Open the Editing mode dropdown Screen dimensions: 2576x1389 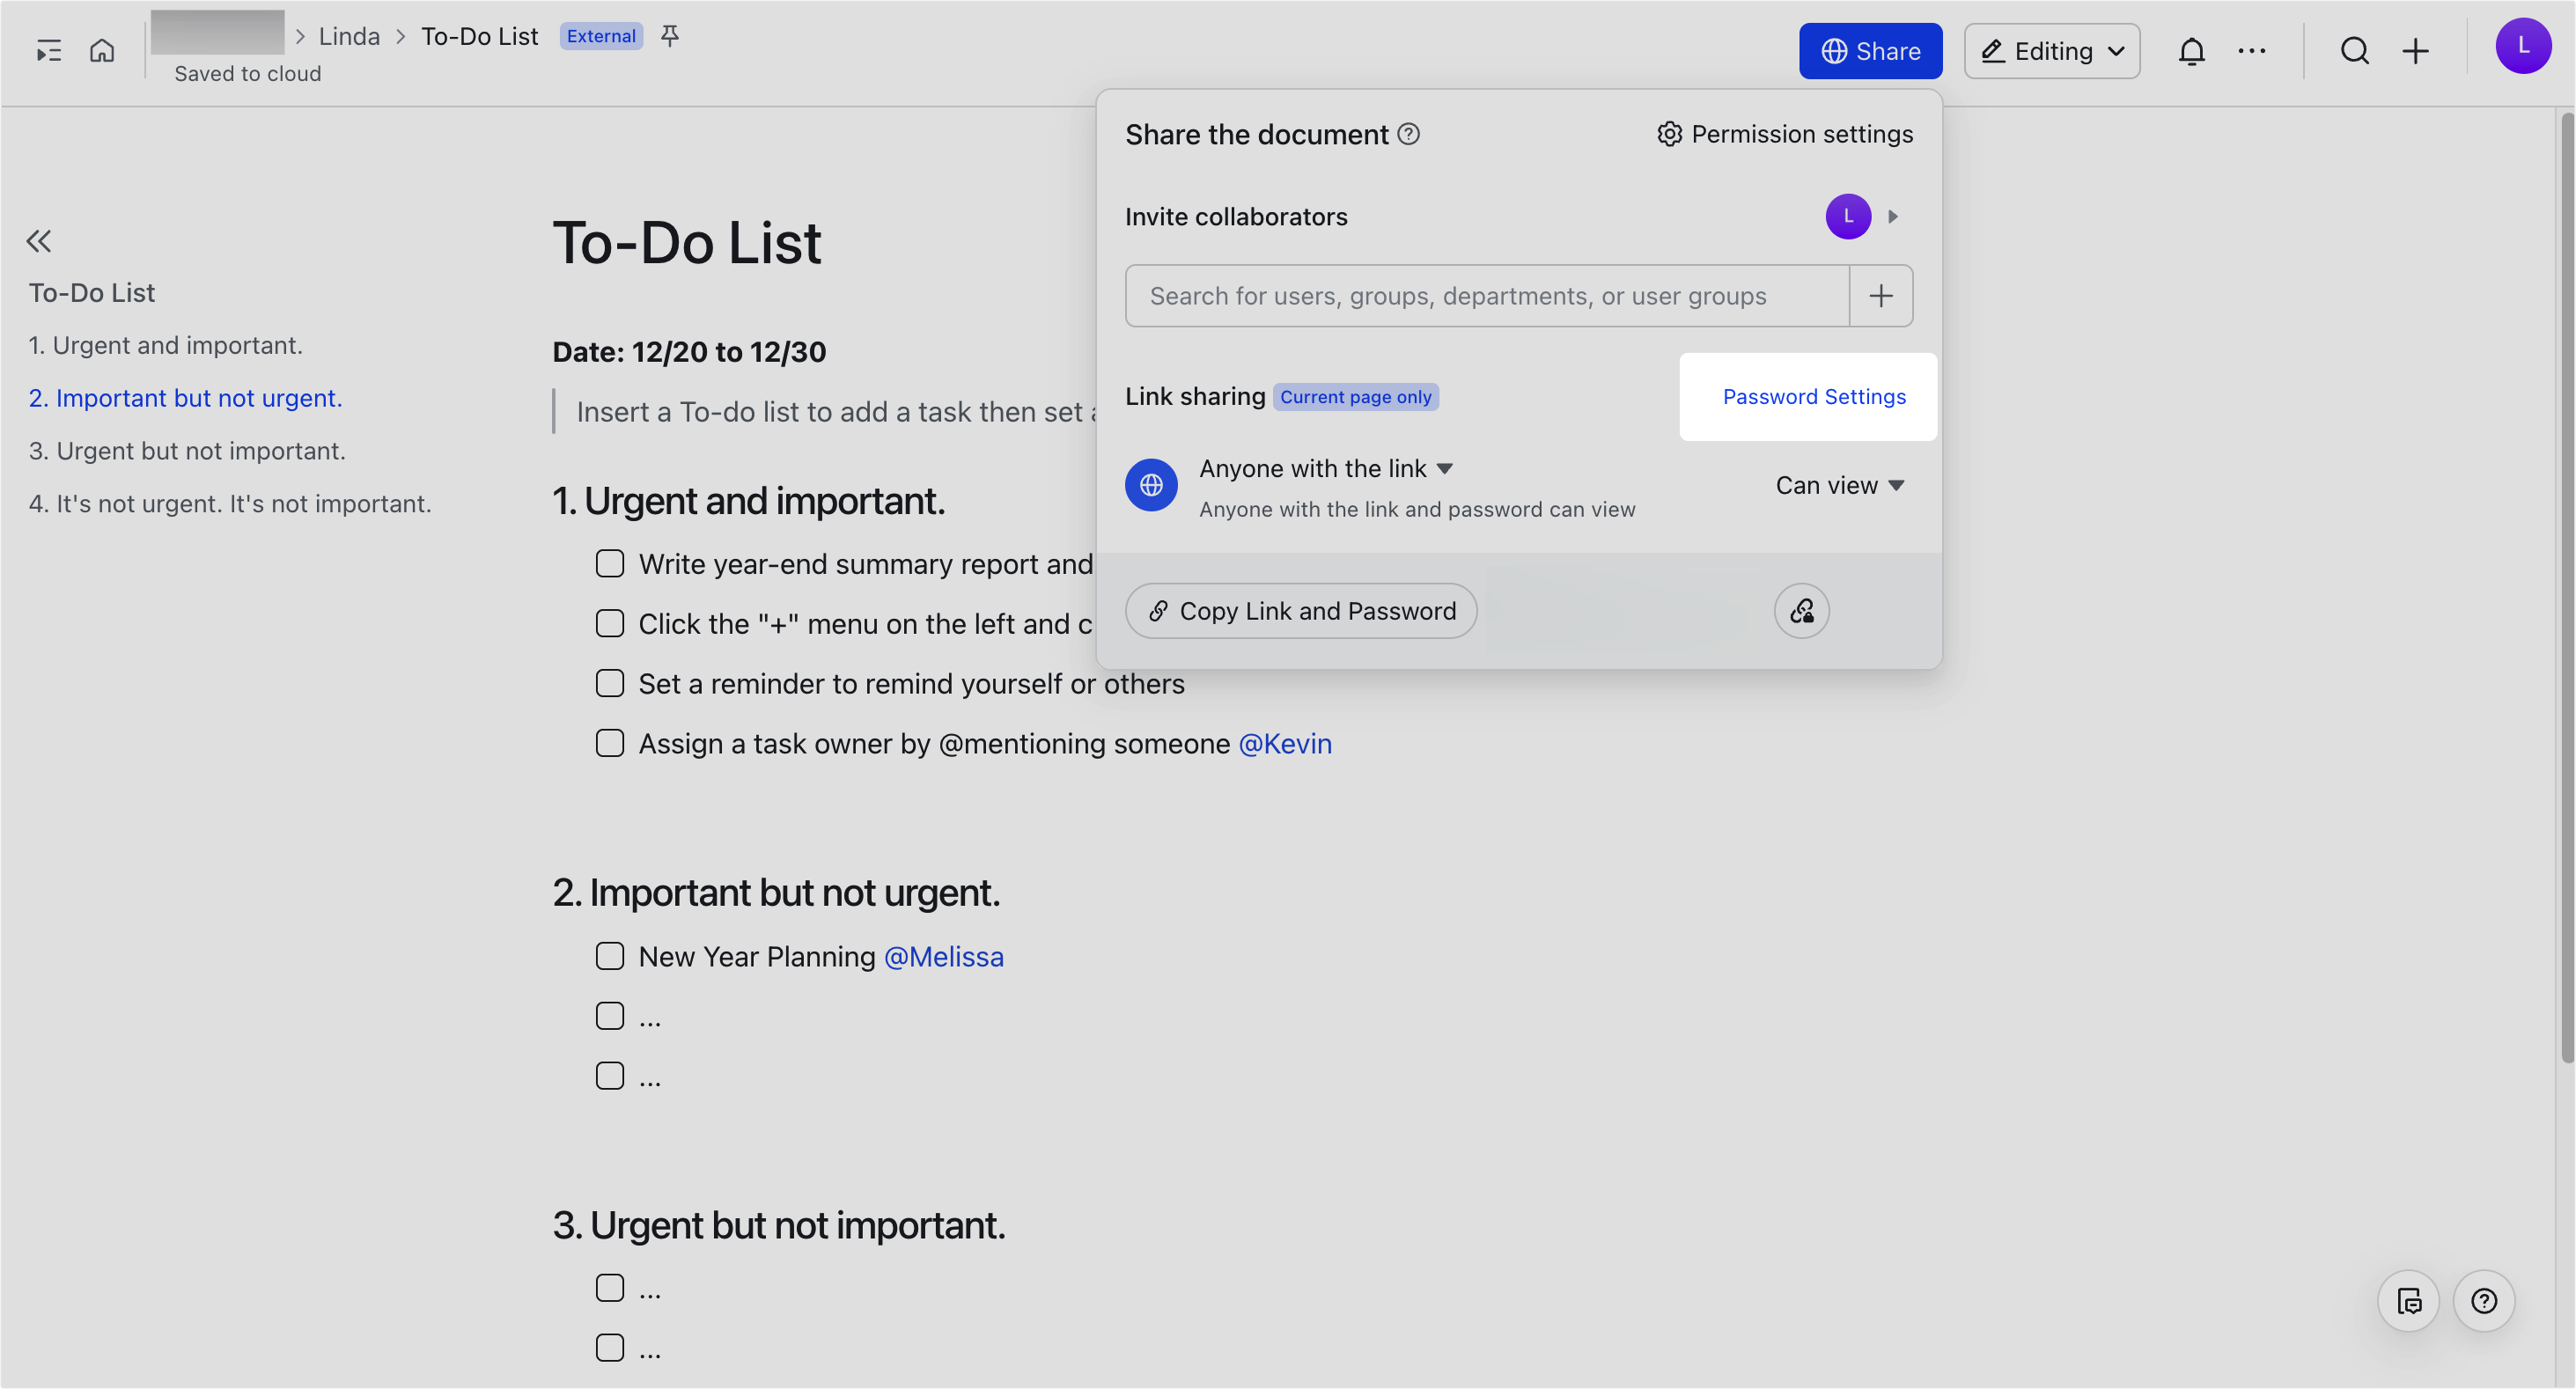coord(2052,51)
